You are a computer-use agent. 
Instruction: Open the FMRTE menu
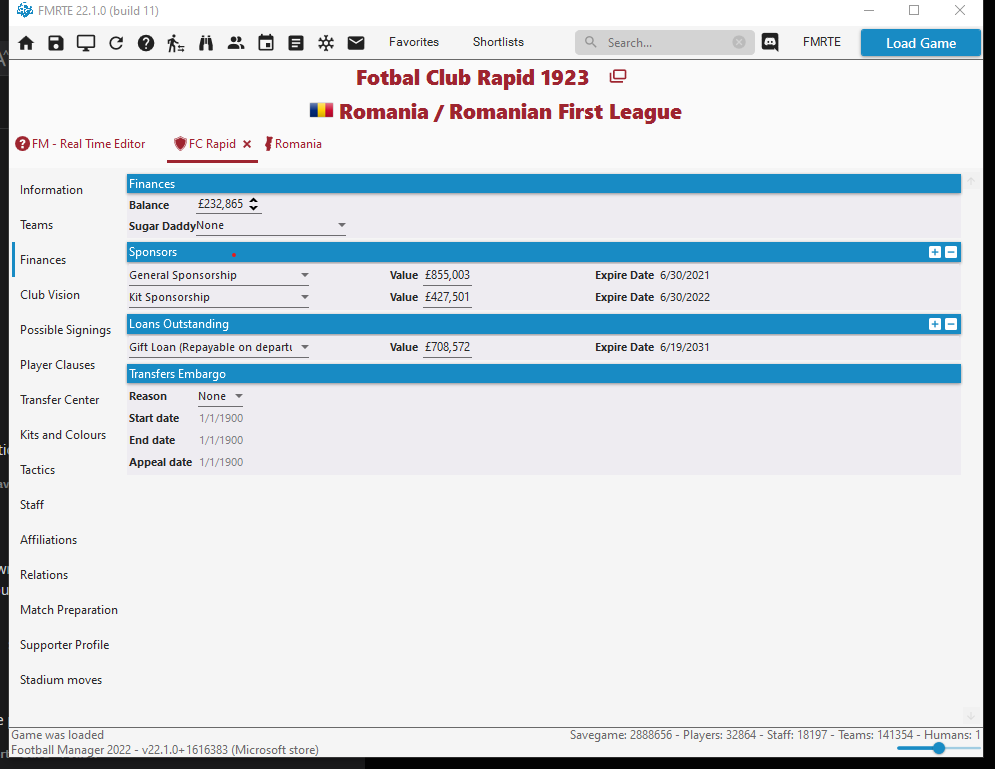821,42
